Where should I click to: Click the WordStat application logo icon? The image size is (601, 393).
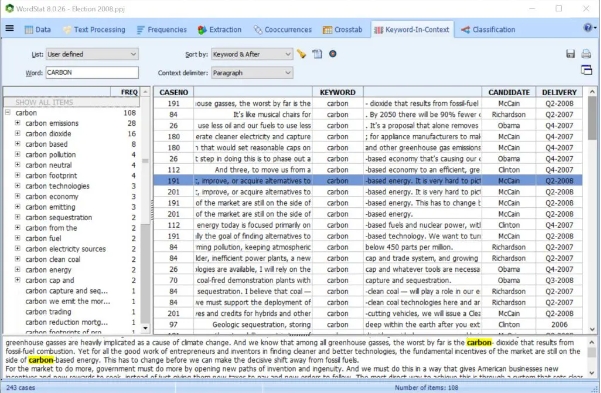point(10,8)
